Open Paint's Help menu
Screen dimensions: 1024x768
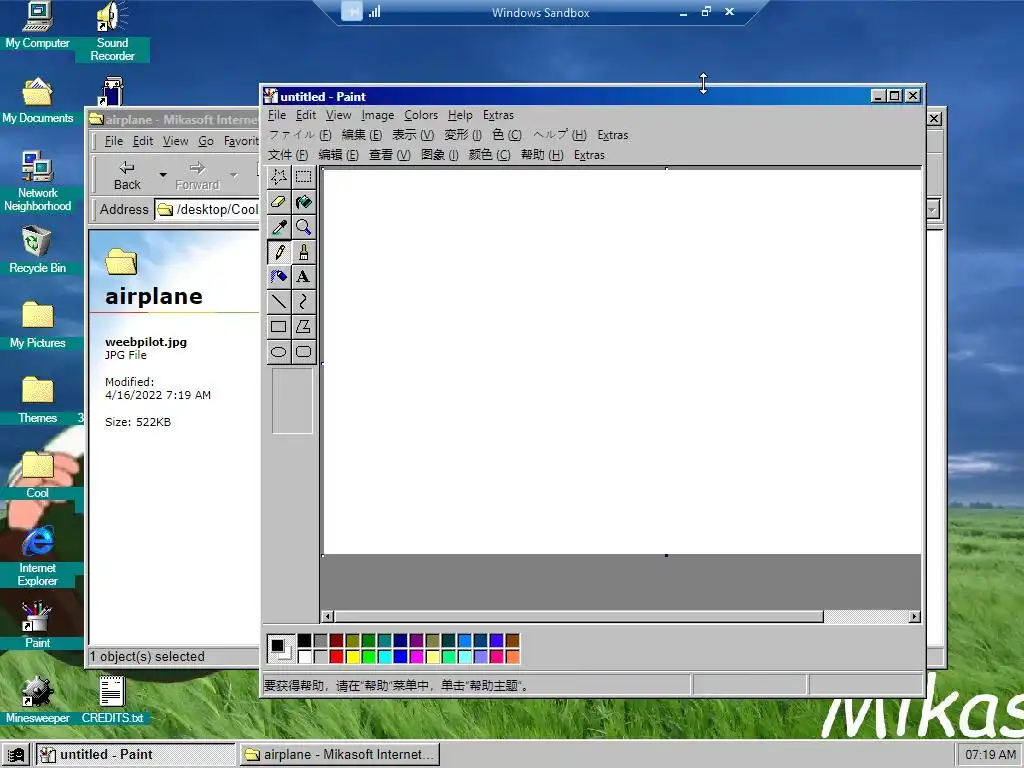click(x=460, y=115)
